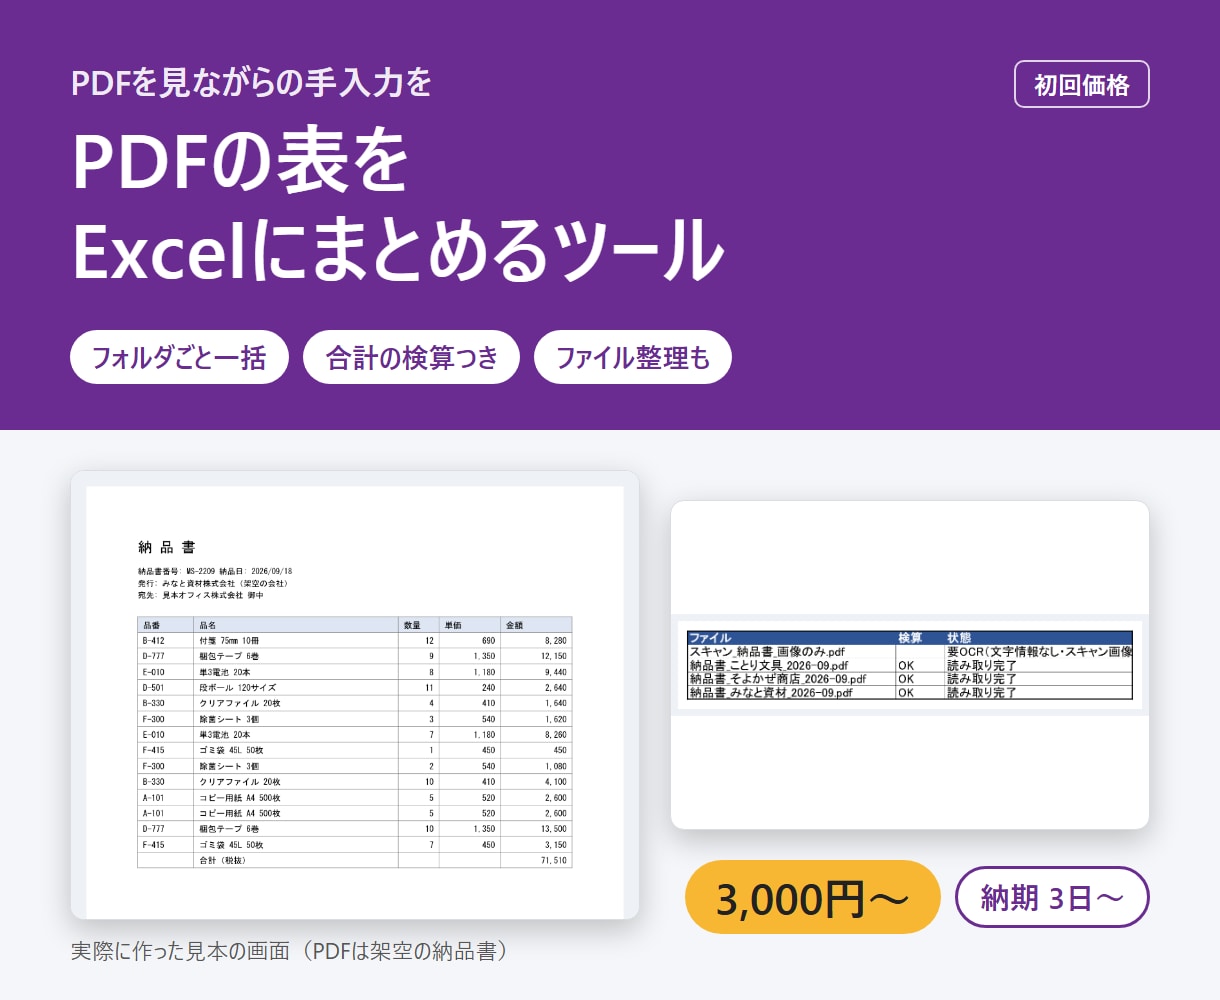
Task: Click the 初回価格 badge
Action: (1081, 85)
